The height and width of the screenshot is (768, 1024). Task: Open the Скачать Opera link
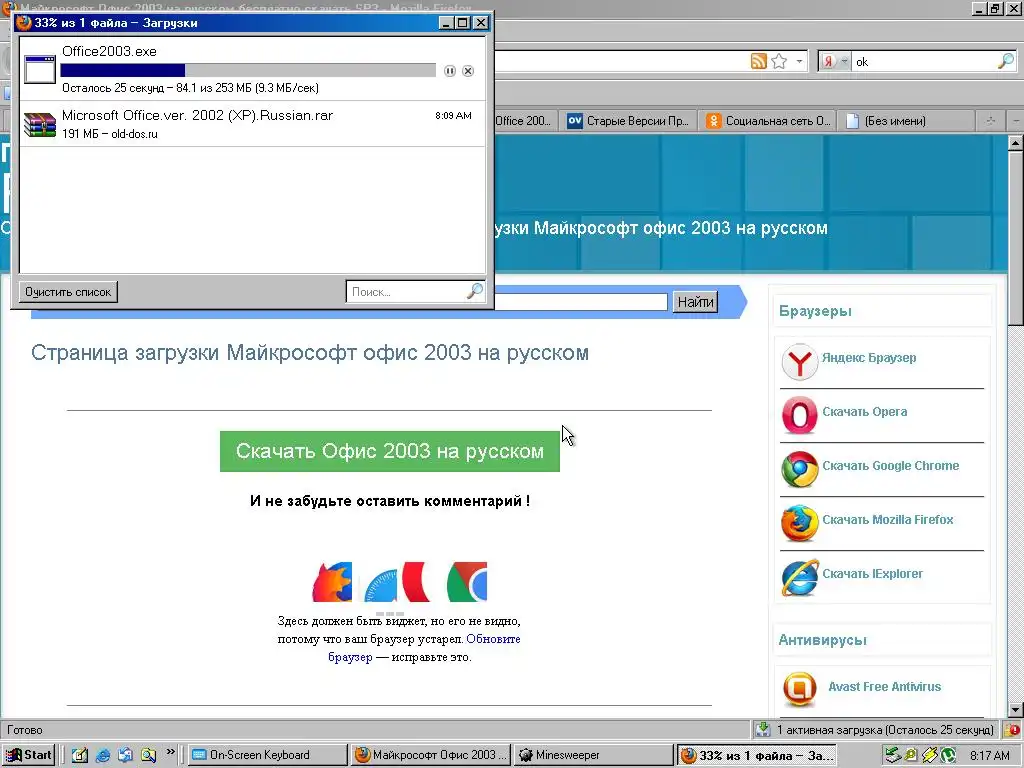point(865,412)
